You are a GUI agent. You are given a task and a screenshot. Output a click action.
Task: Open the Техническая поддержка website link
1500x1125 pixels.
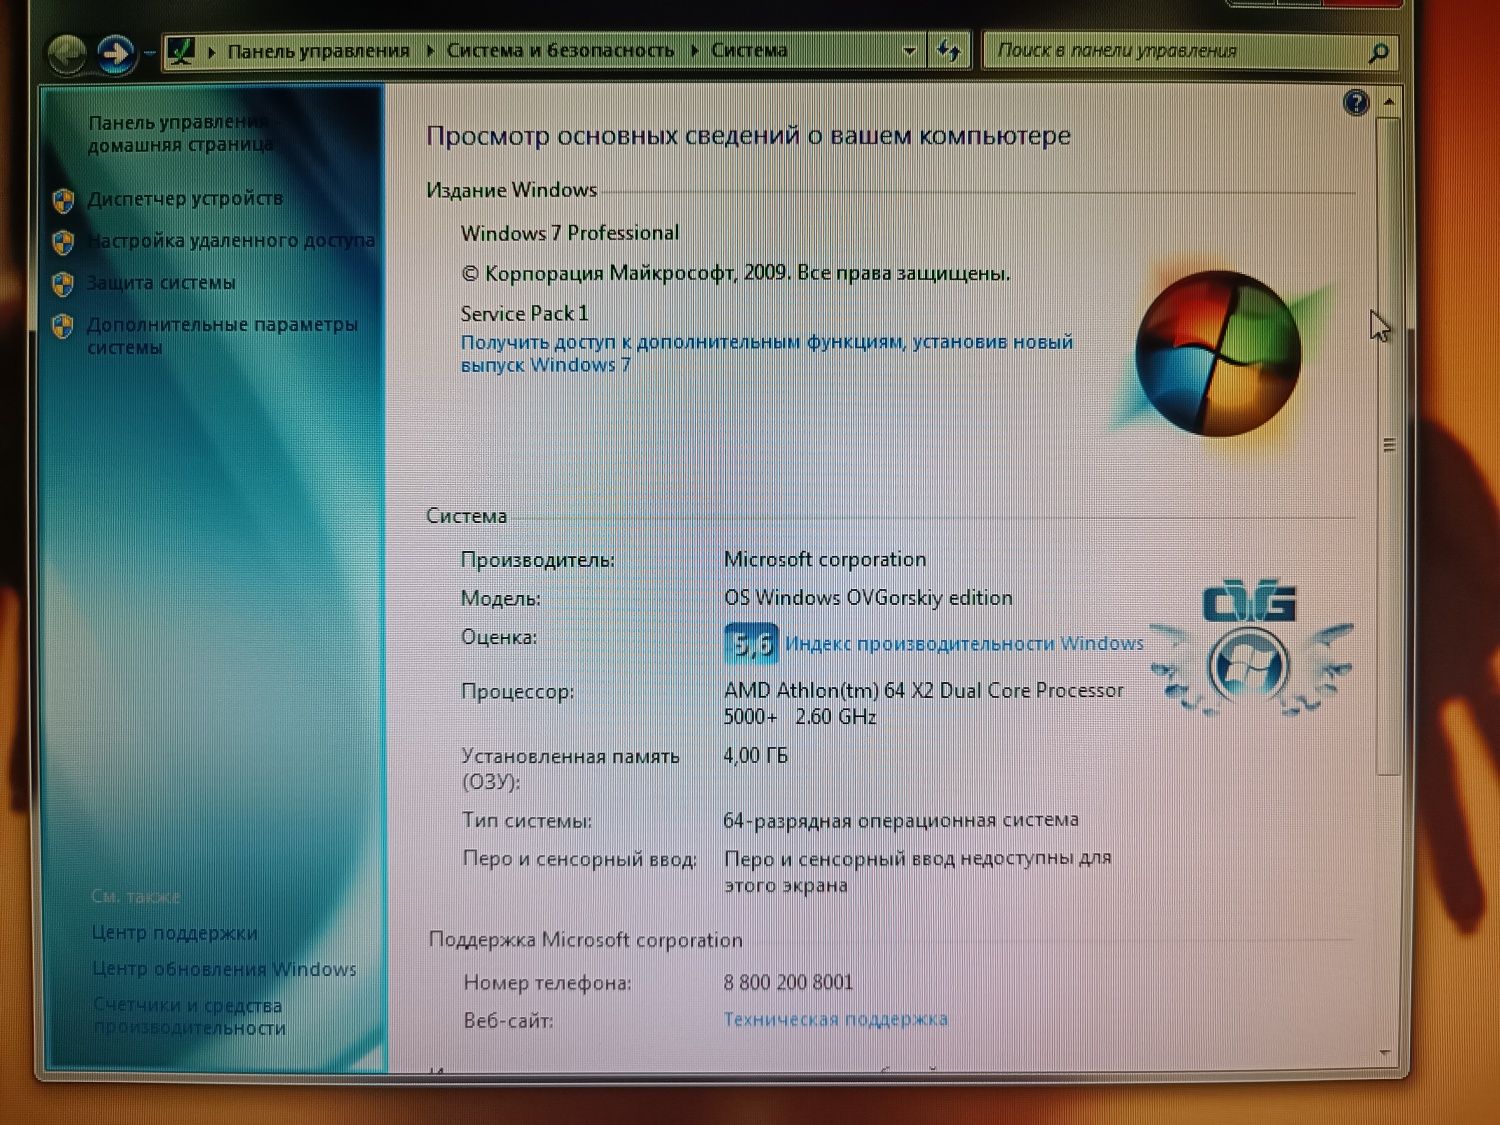tap(835, 1019)
